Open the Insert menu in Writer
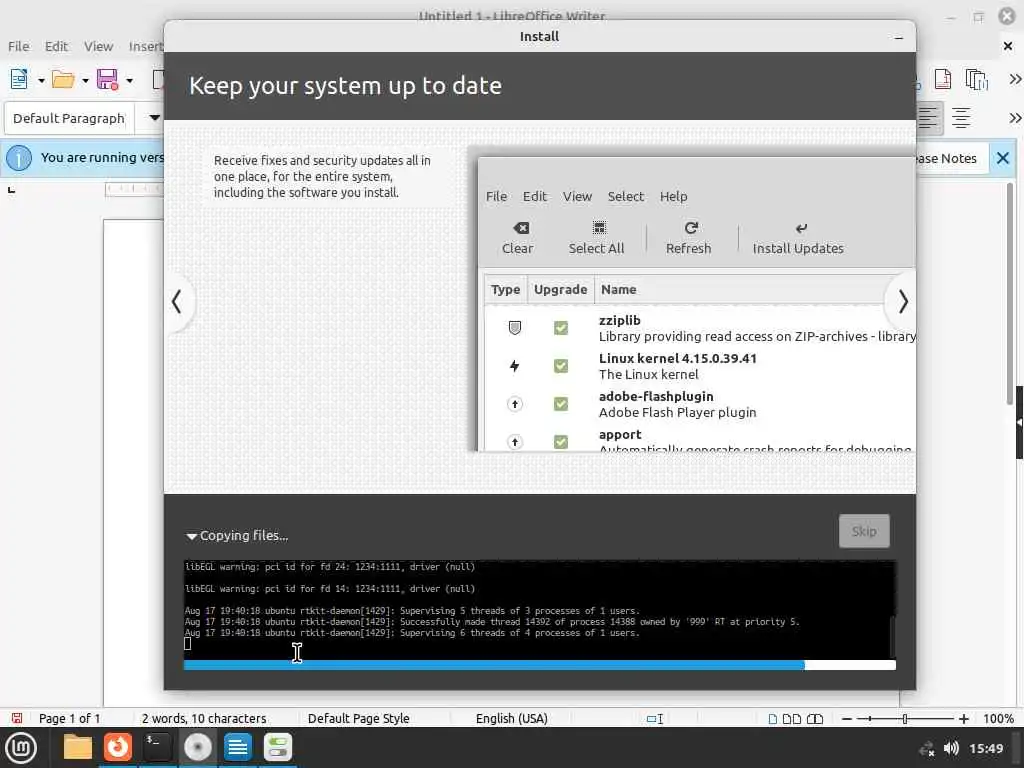The width and height of the screenshot is (1024, 768). (145, 46)
